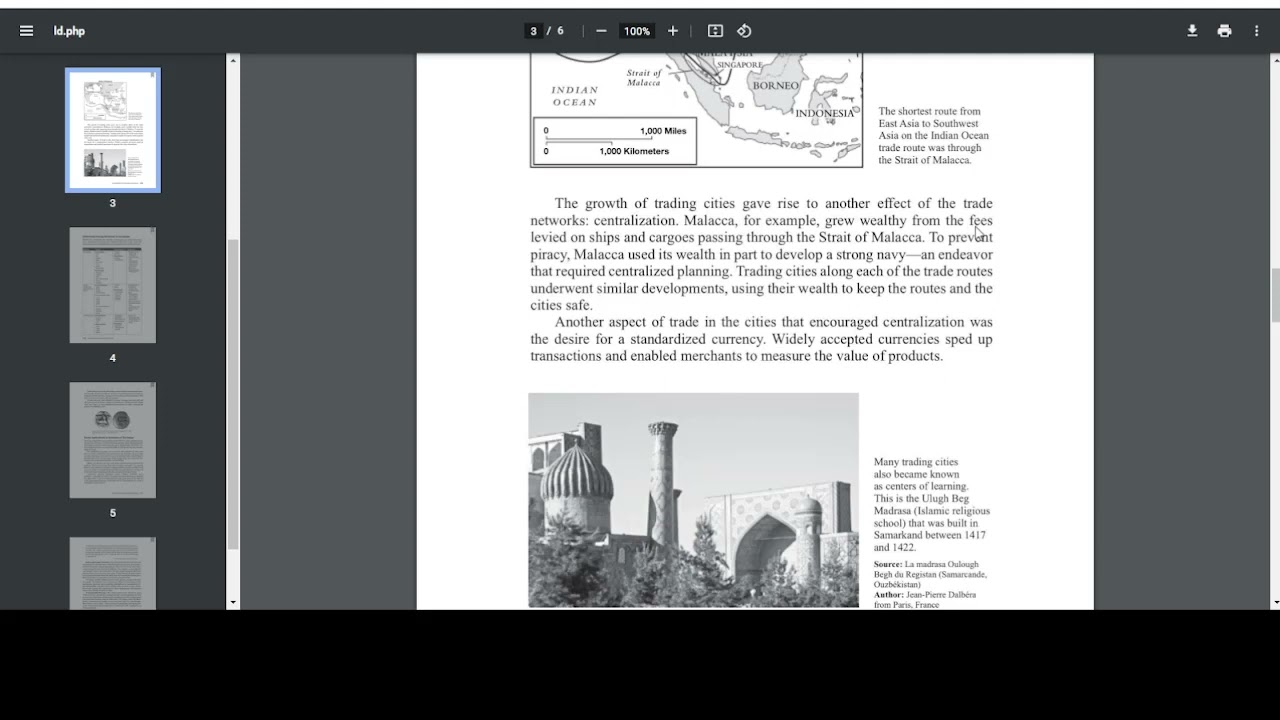Open the more actions kebab menu
Image resolution: width=1280 pixels, height=720 pixels.
1256,31
